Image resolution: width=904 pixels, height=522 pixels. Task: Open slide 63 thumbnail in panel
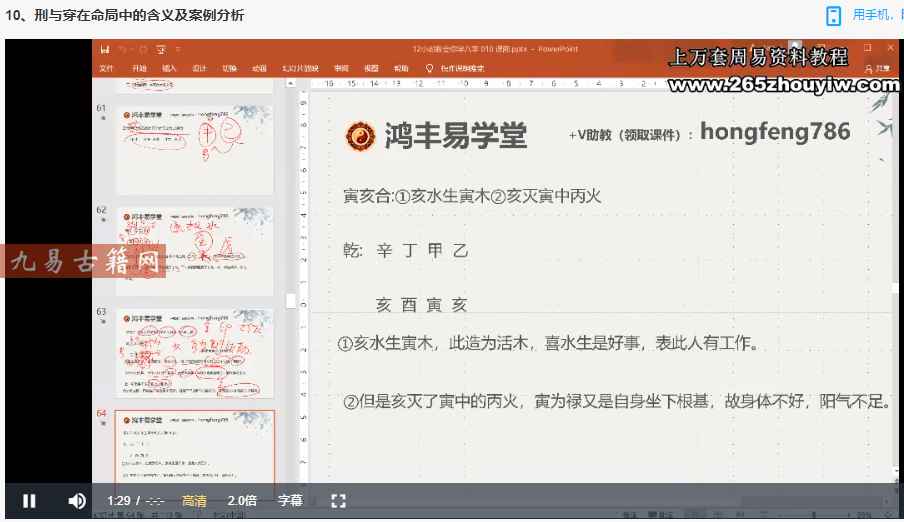pos(194,352)
